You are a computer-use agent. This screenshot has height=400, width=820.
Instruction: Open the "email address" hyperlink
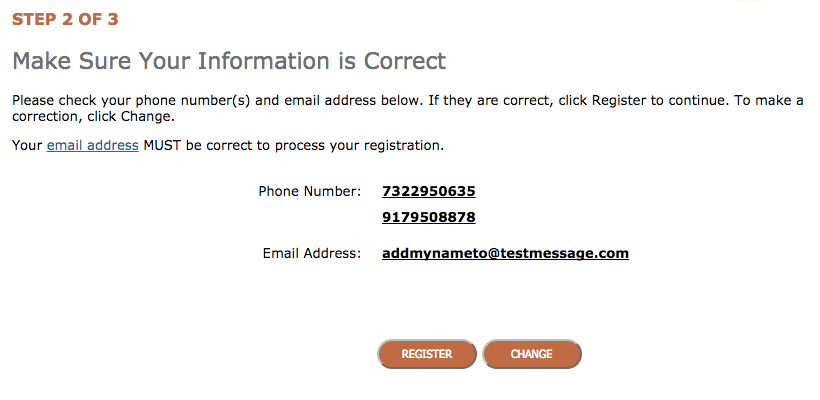[92, 145]
